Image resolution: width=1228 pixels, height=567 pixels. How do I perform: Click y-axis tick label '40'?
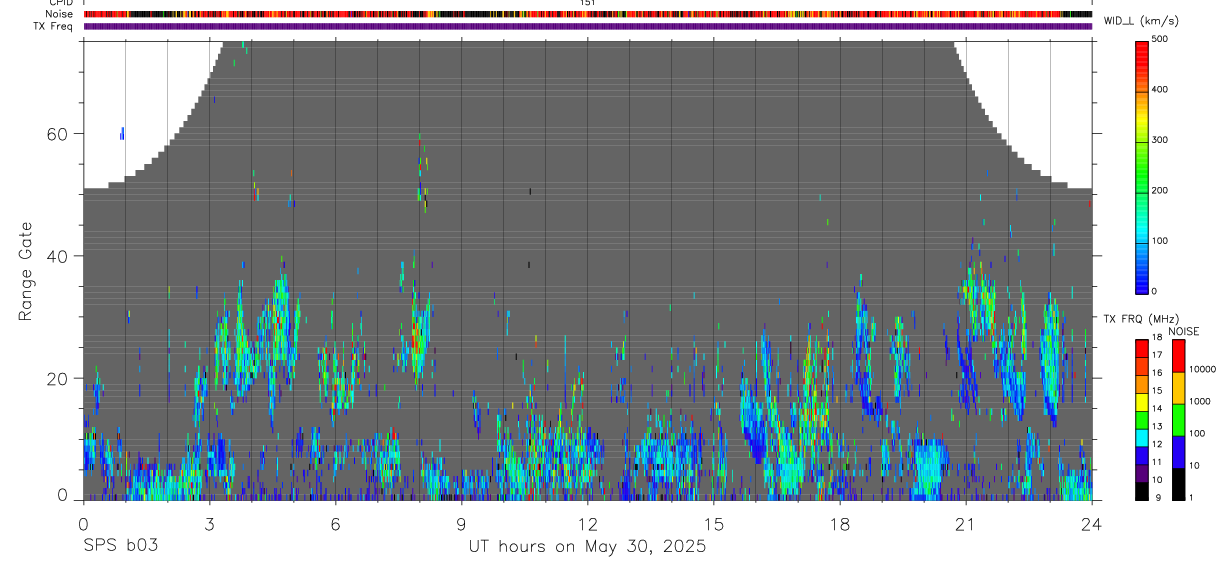tap(57, 256)
